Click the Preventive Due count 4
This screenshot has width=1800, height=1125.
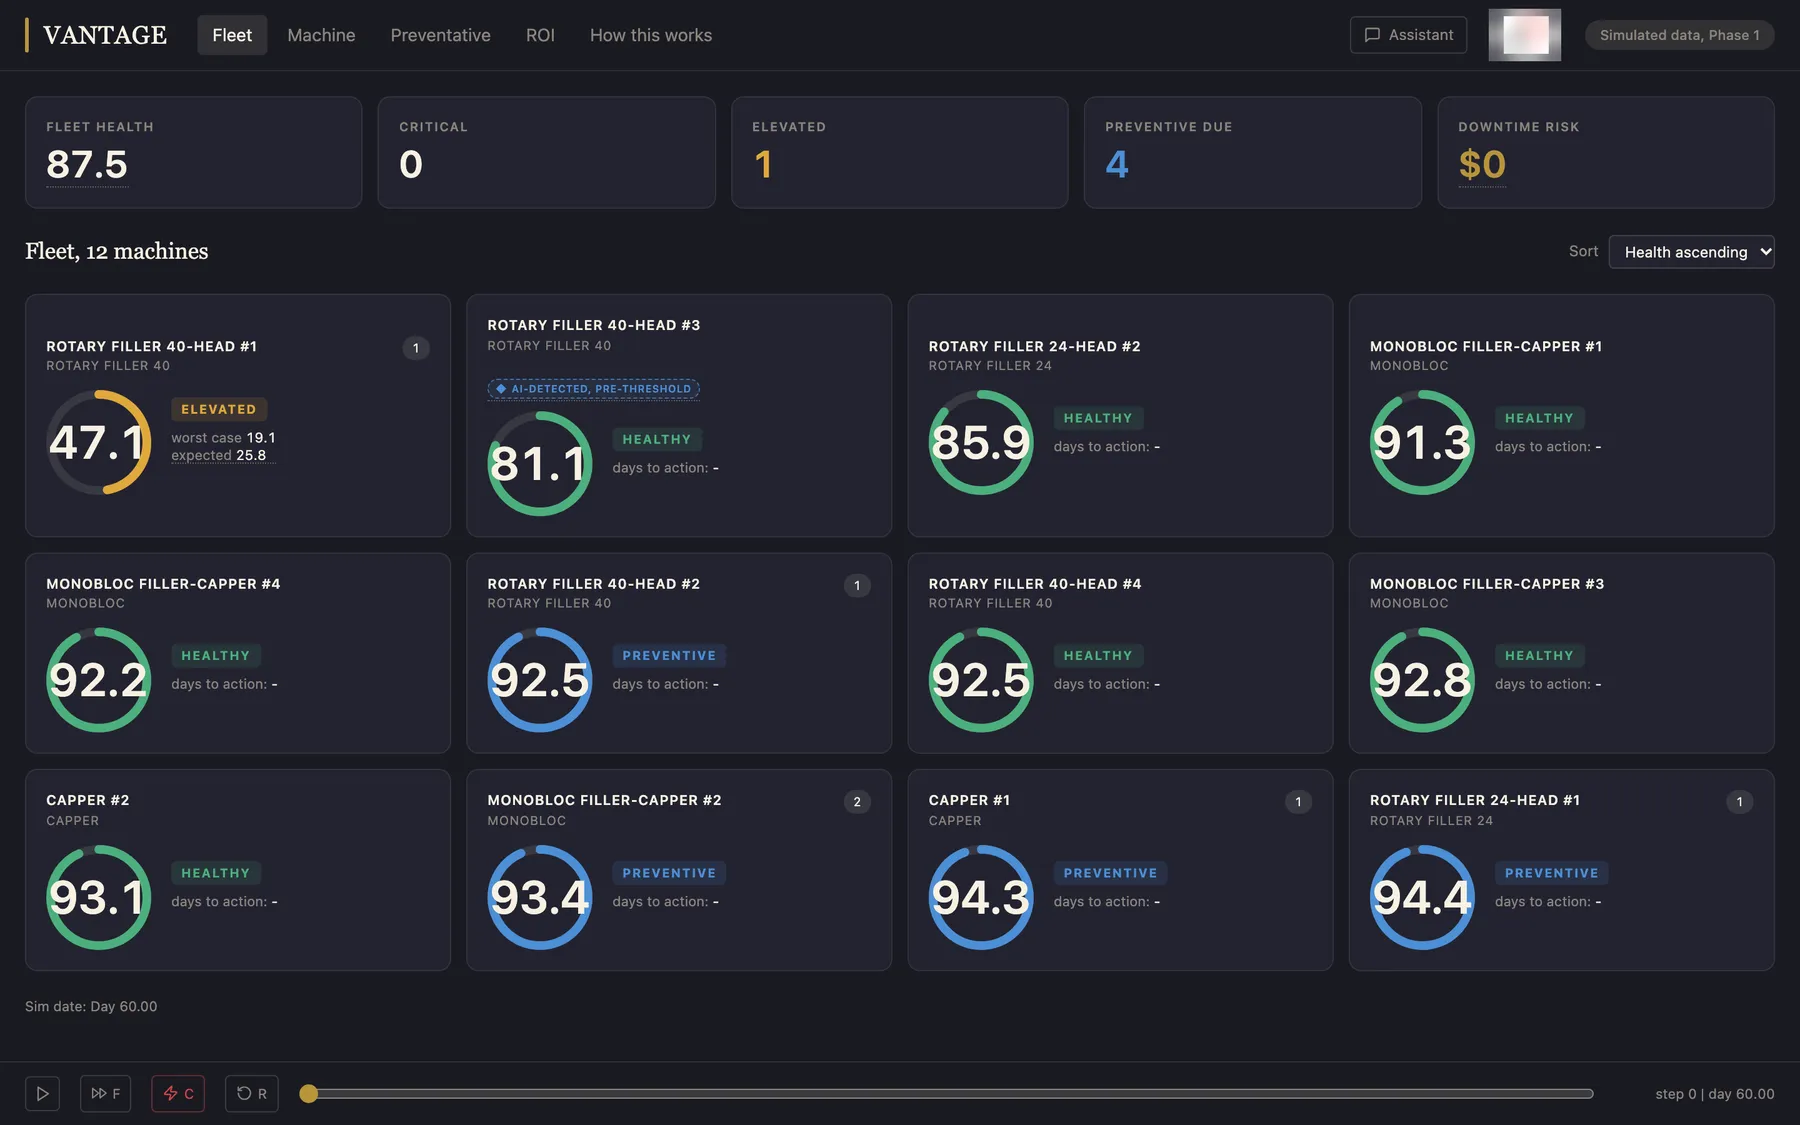click(1117, 164)
